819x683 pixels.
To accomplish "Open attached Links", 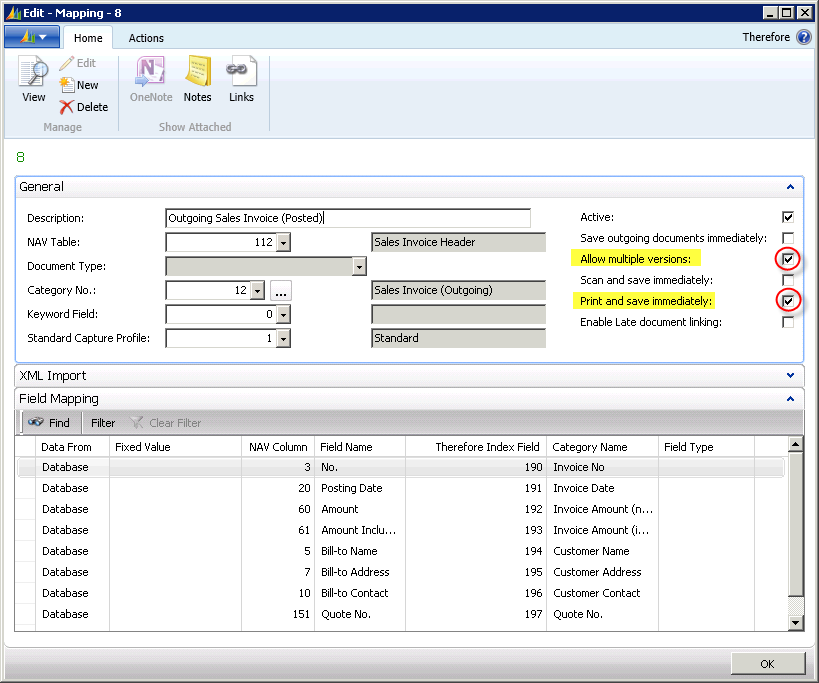I will (241, 74).
